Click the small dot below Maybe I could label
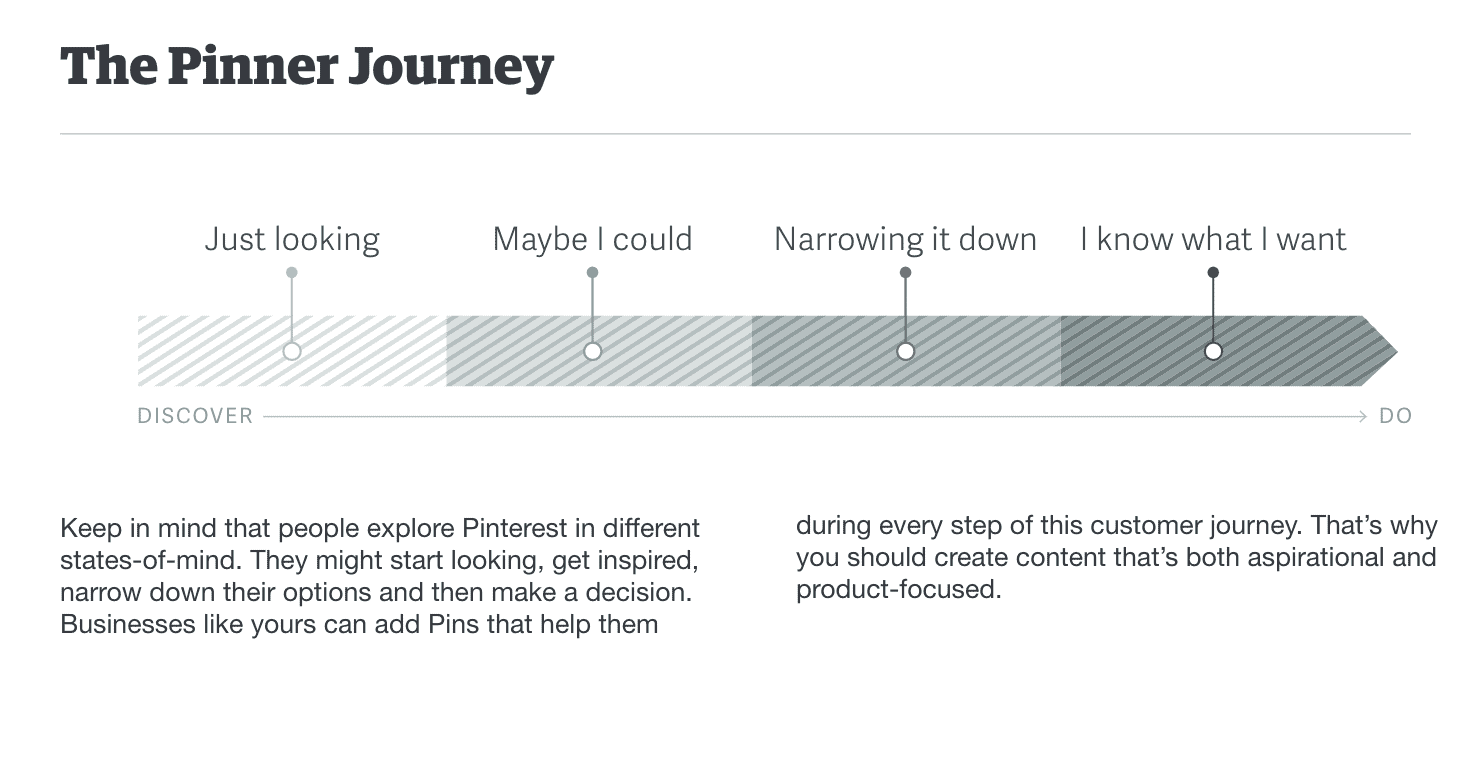 click(x=592, y=272)
